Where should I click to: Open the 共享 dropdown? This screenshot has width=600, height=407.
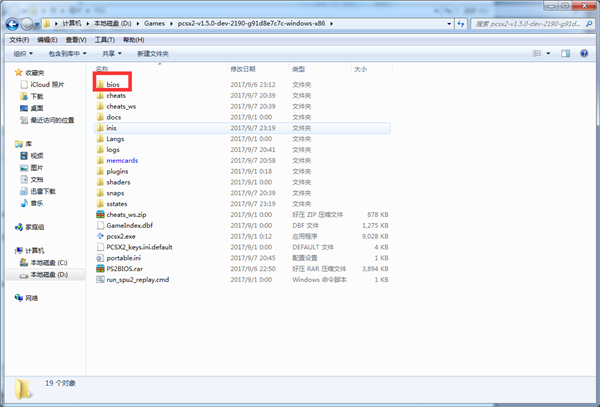[x=112, y=54]
